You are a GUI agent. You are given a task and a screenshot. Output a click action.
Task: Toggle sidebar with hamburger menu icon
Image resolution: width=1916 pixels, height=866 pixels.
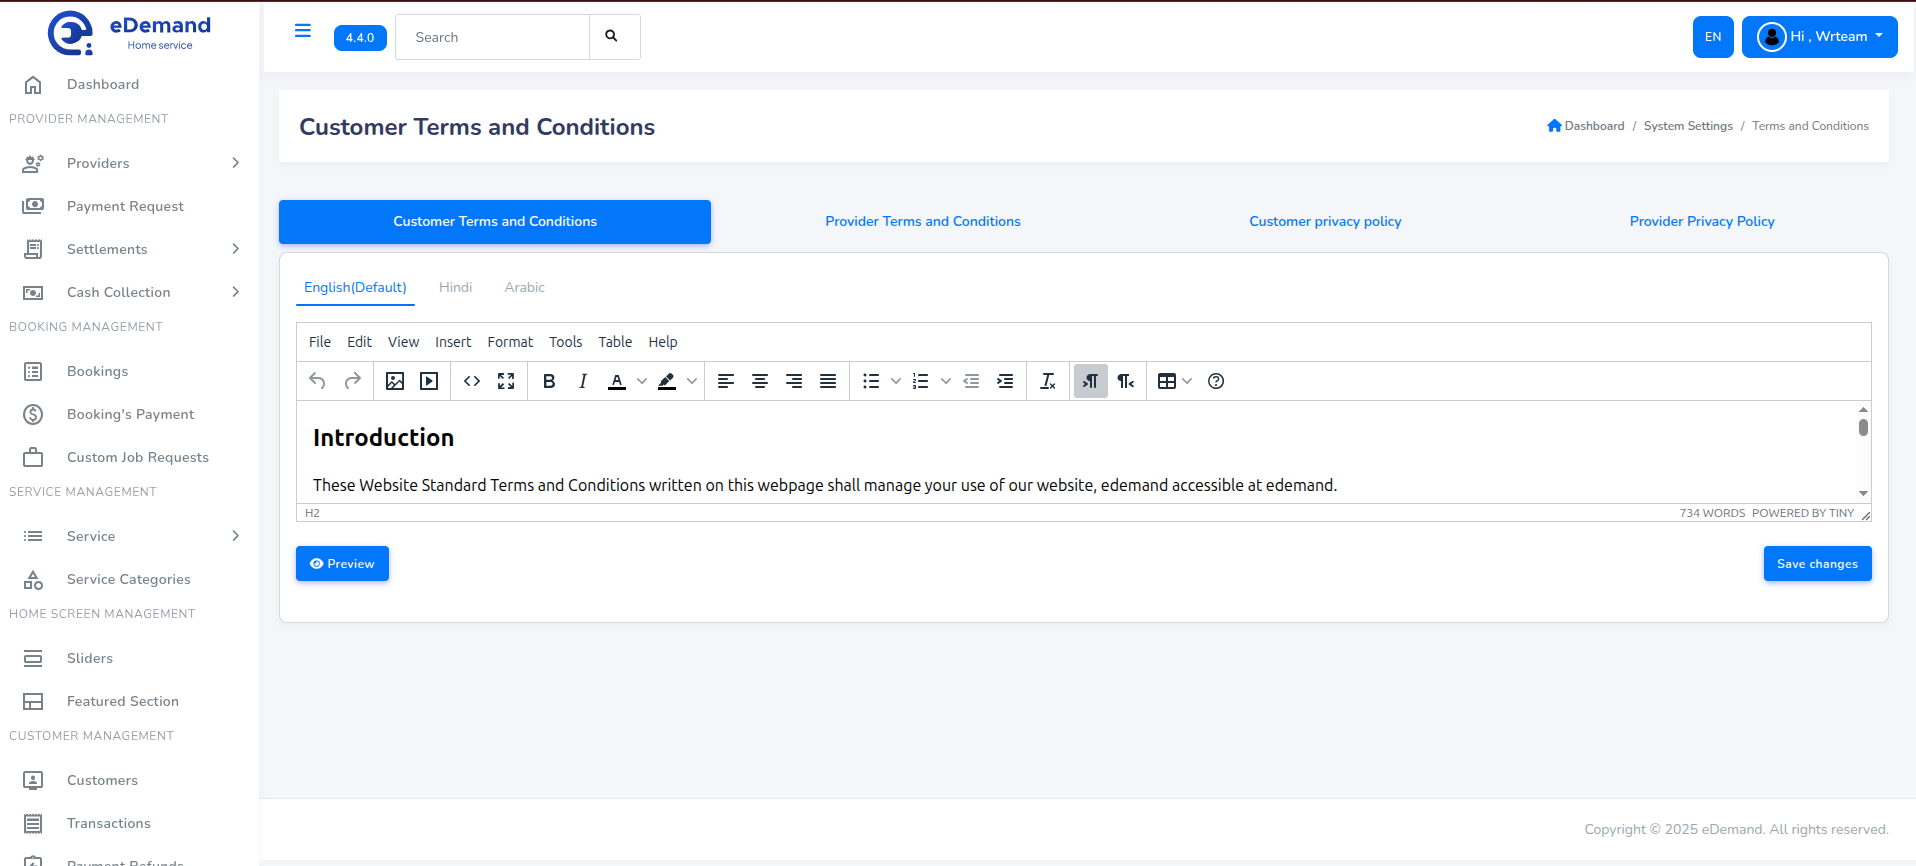pyautogui.click(x=303, y=31)
